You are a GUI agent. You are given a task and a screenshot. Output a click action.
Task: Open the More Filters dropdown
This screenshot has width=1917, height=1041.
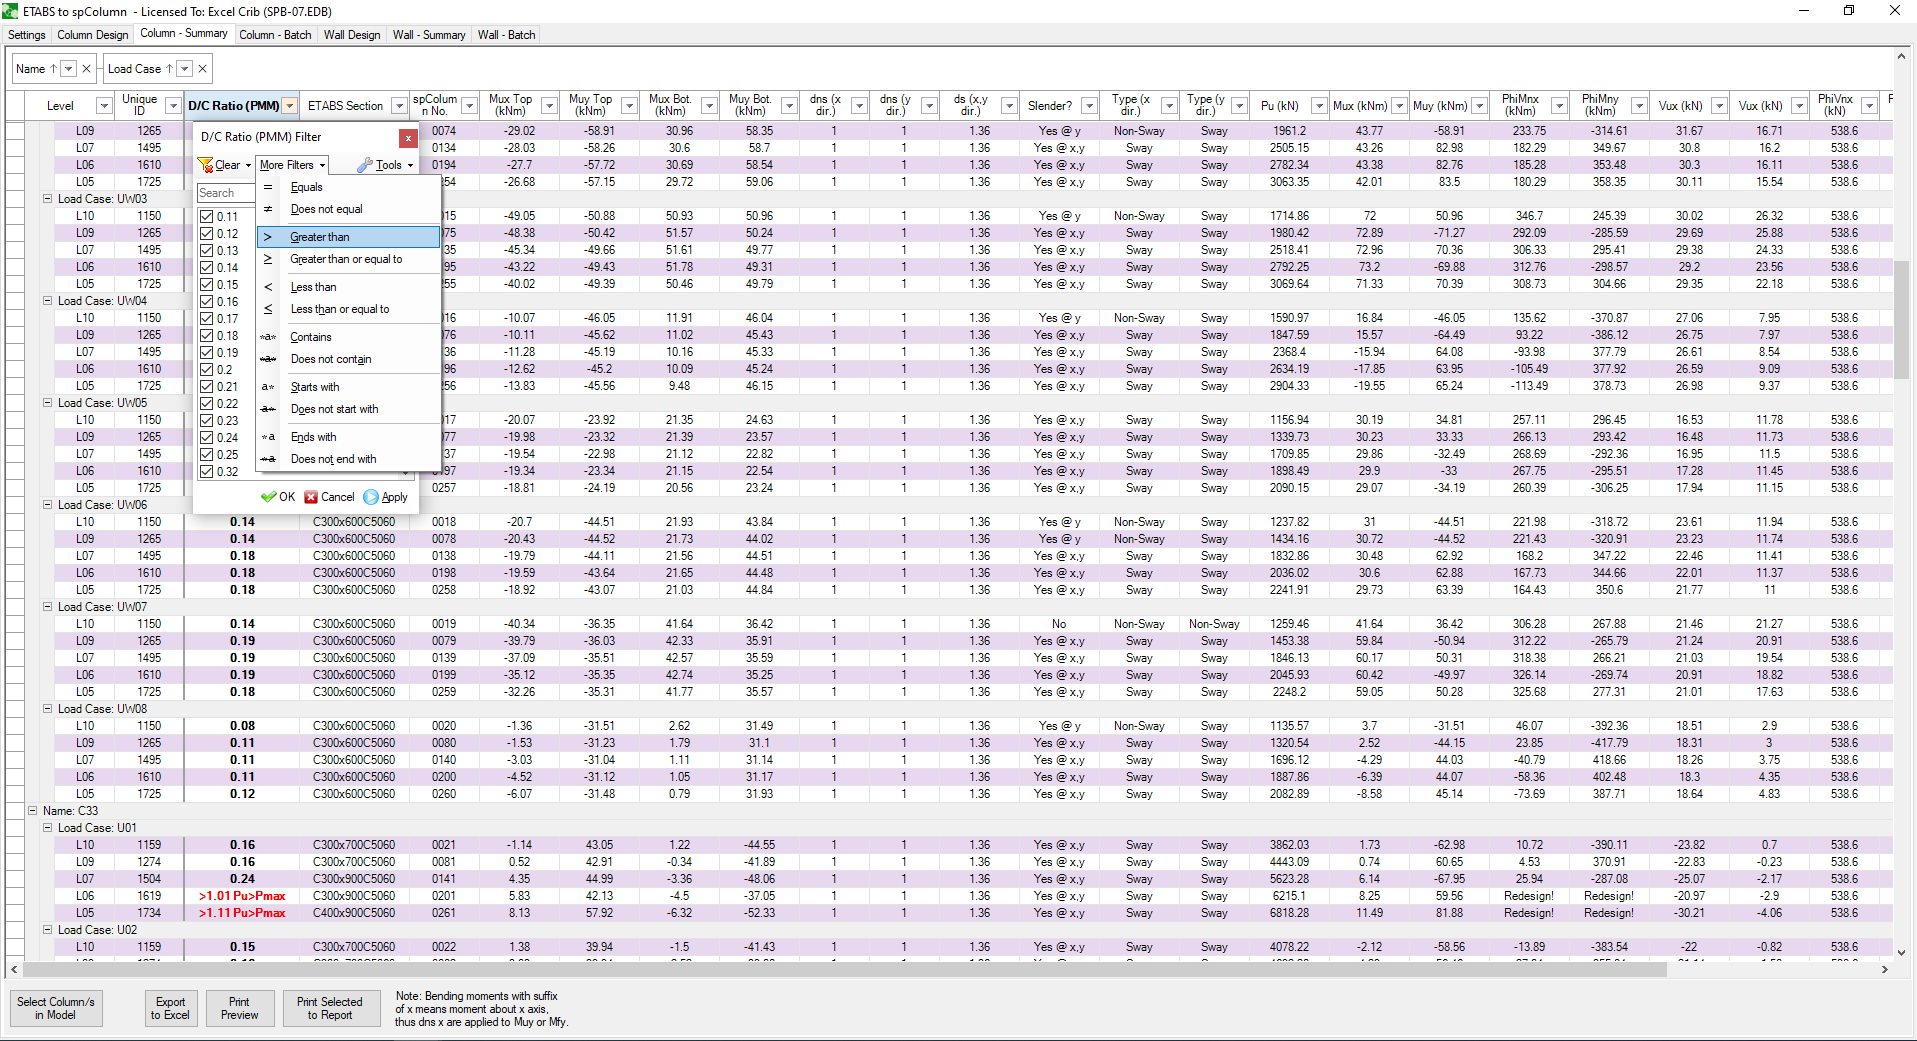pyautogui.click(x=293, y=165)
